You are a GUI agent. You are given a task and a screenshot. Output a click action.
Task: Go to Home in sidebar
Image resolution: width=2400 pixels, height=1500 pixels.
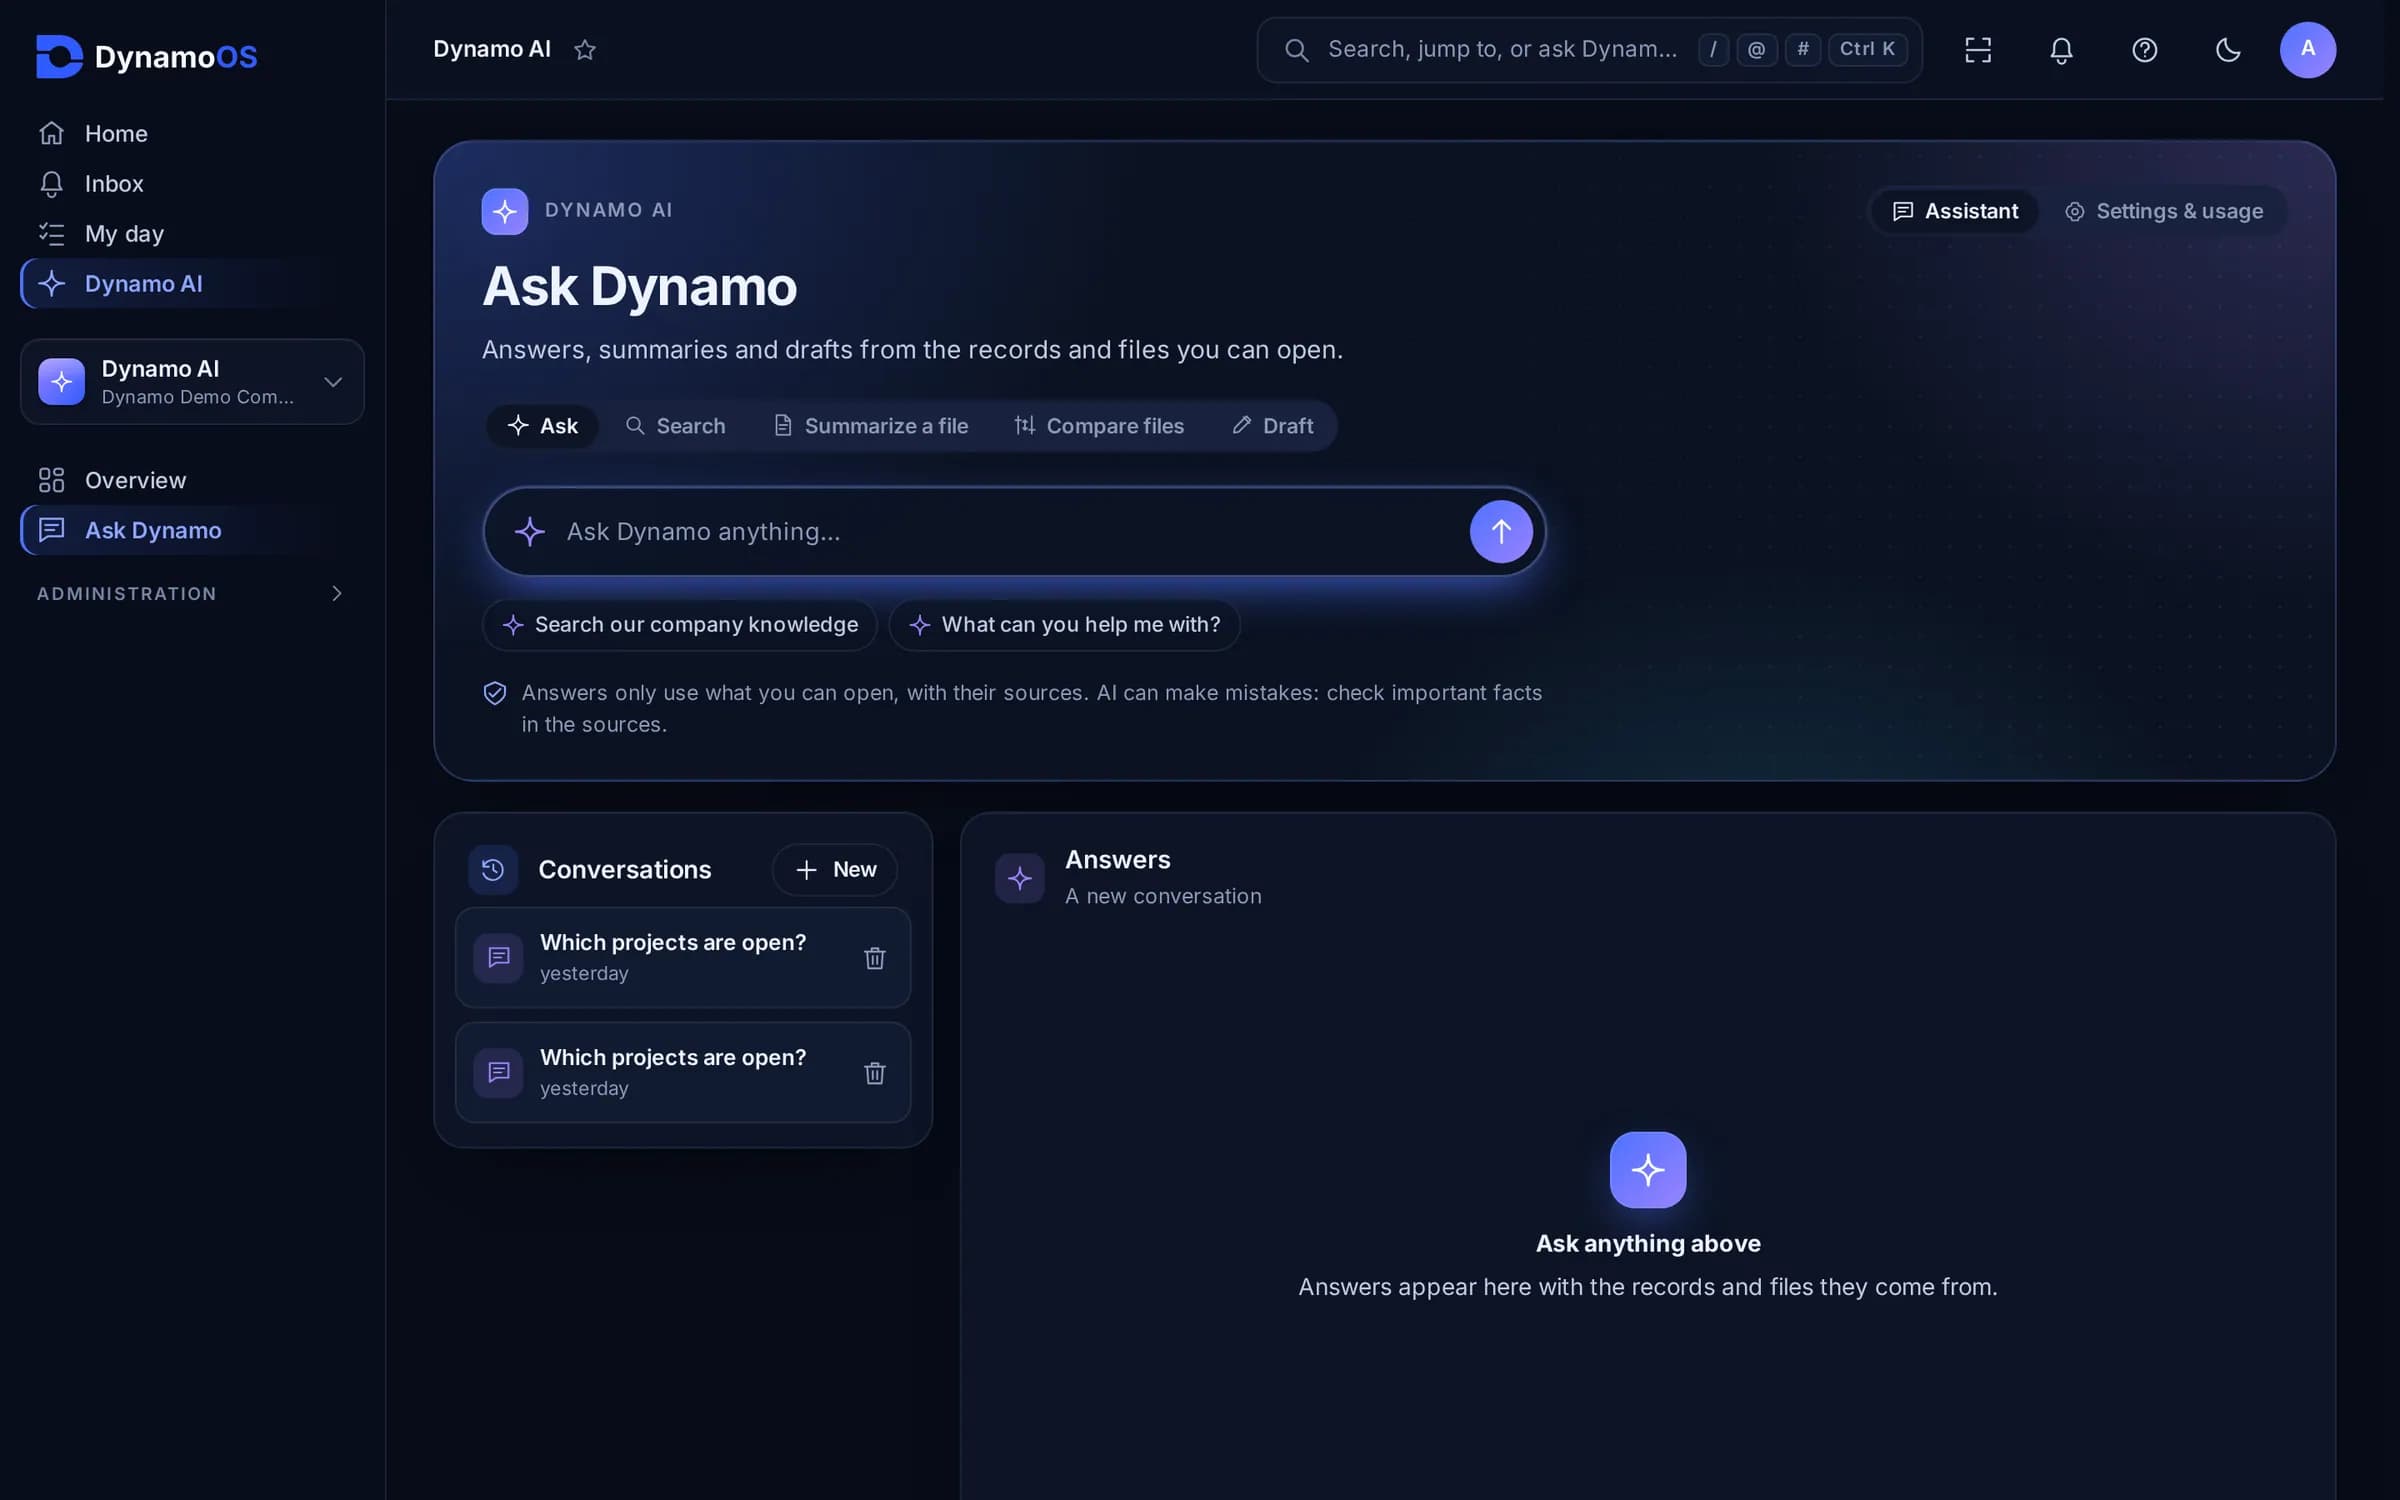(x=192, y=133)
